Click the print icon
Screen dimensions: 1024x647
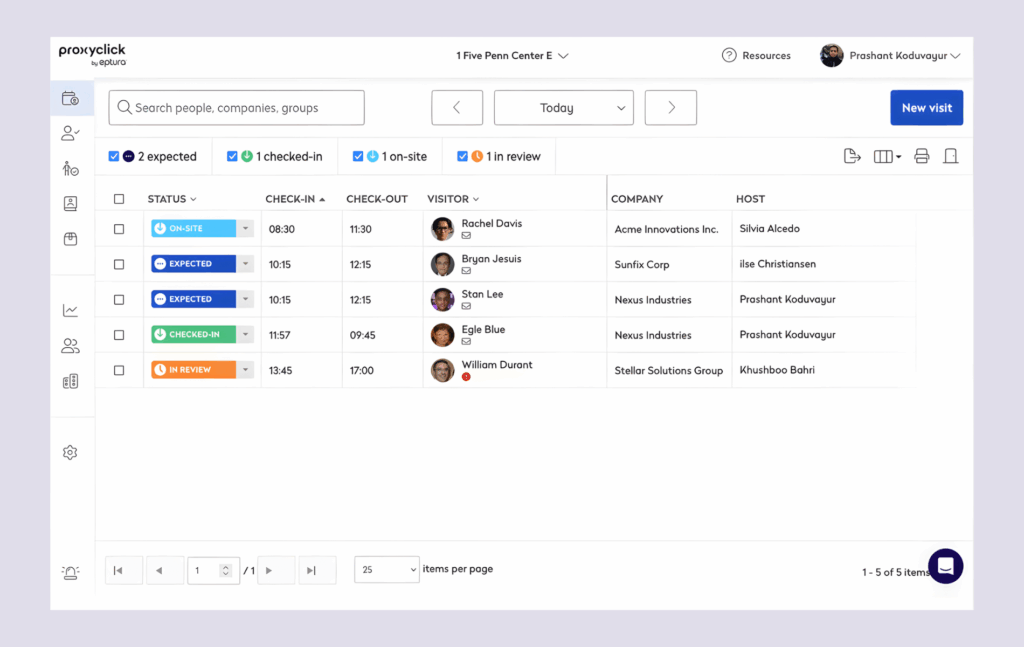pos(922,156)
